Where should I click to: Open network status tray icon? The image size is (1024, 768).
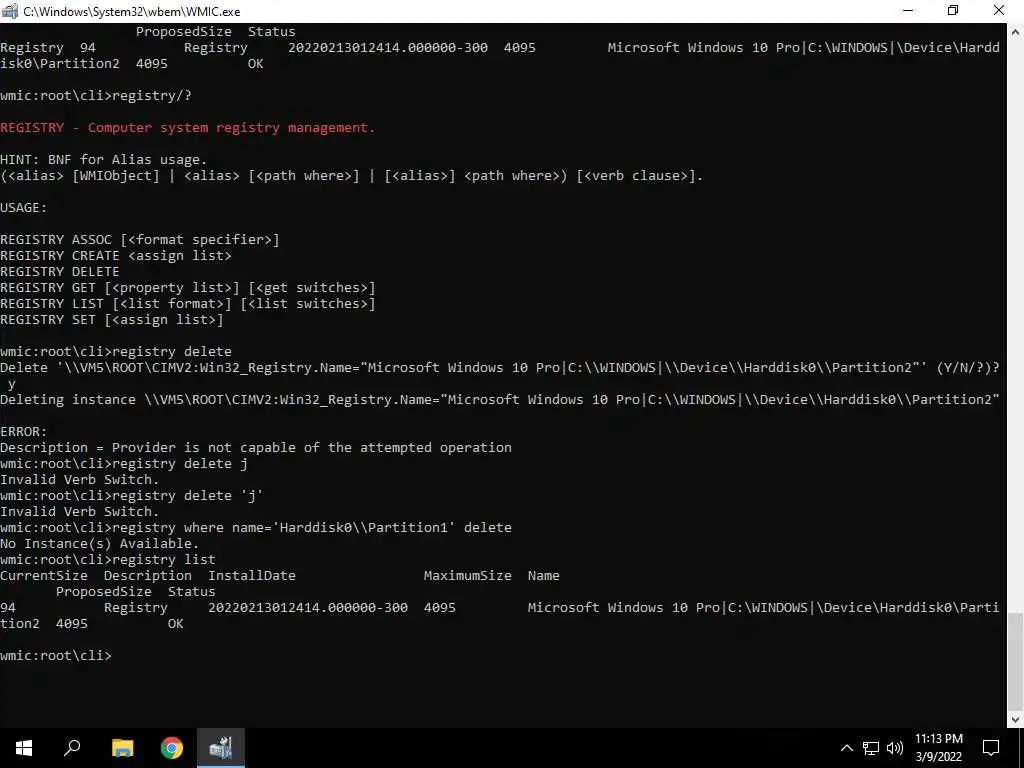[x=871, y=748]
